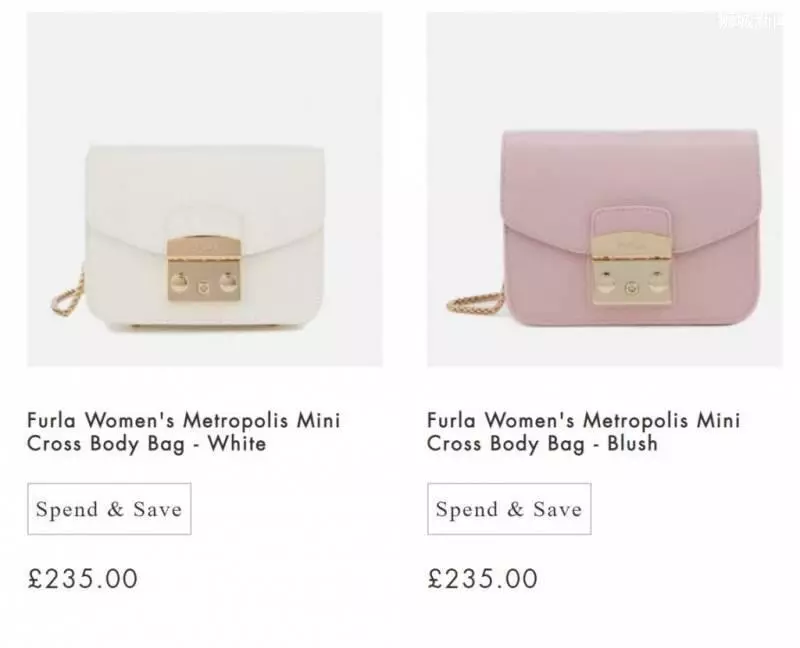Click the watermark text in top-right corner
The width and height of the screenshot is (800, 648).
pos(750,21)
